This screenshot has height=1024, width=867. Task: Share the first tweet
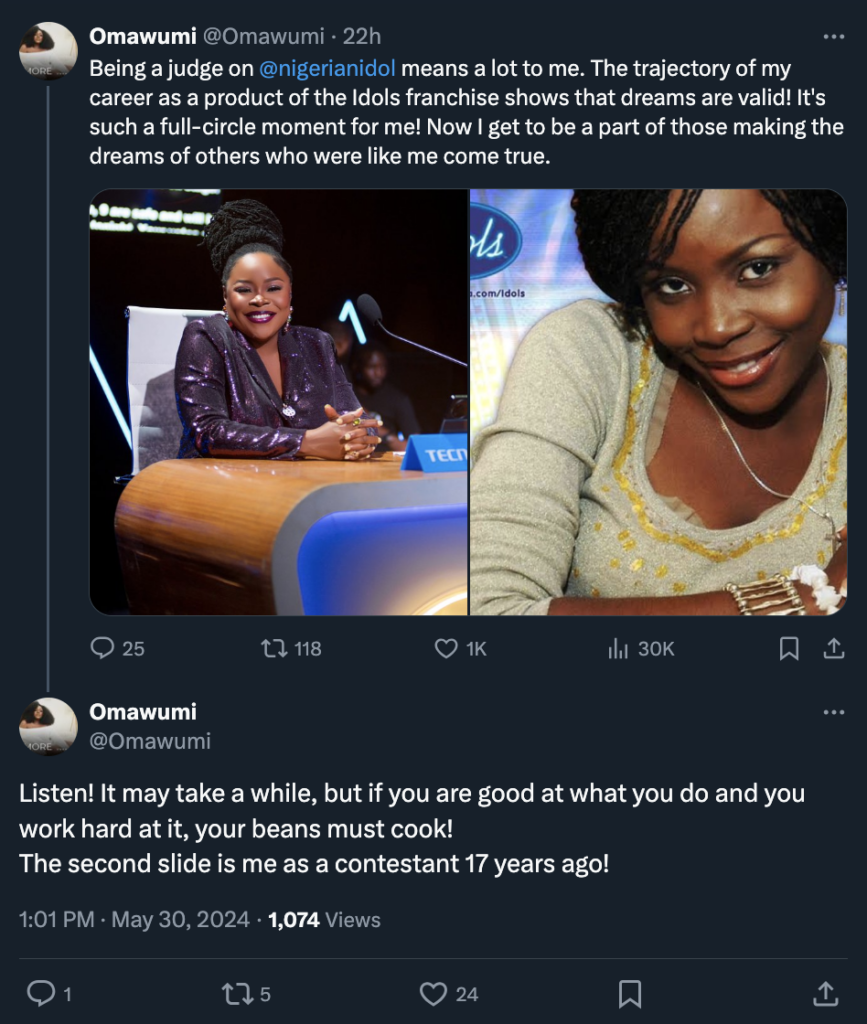(833, 649)
